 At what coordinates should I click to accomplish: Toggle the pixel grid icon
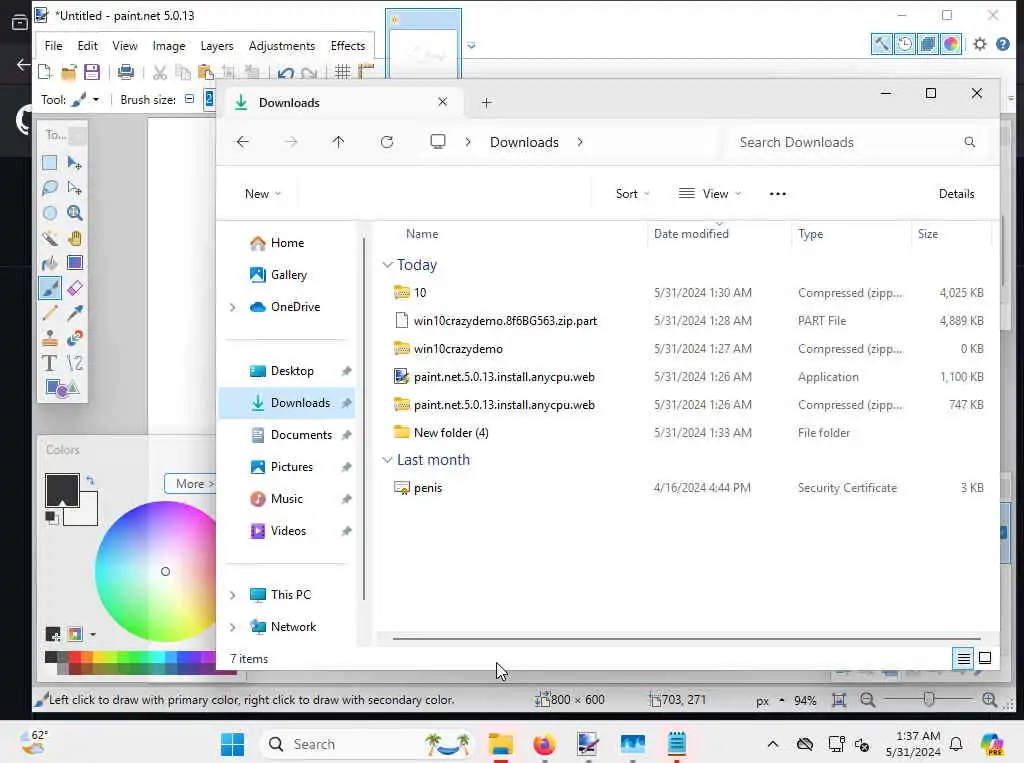coord(342,72)
